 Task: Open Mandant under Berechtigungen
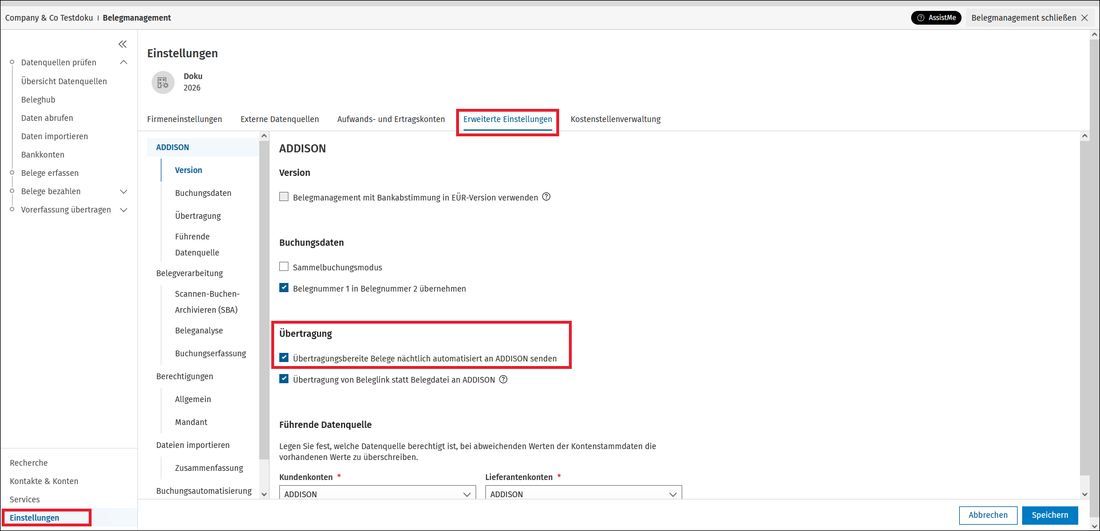tap(191, 422)
